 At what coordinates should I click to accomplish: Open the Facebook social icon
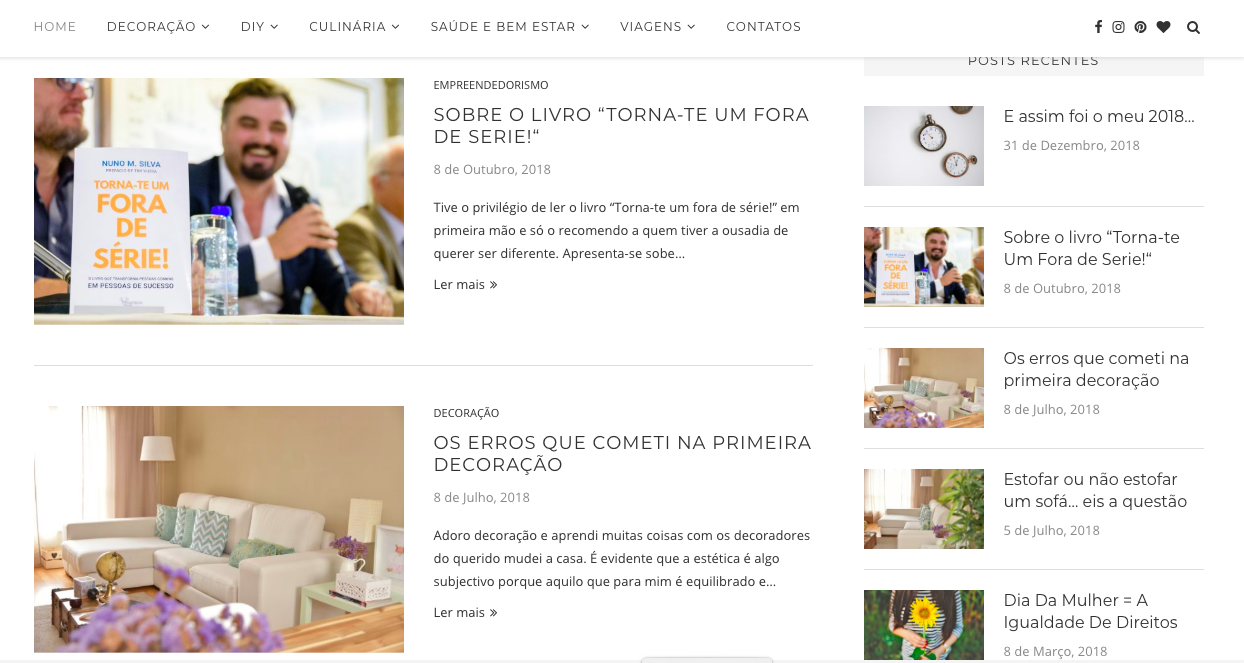(1098, 27)
